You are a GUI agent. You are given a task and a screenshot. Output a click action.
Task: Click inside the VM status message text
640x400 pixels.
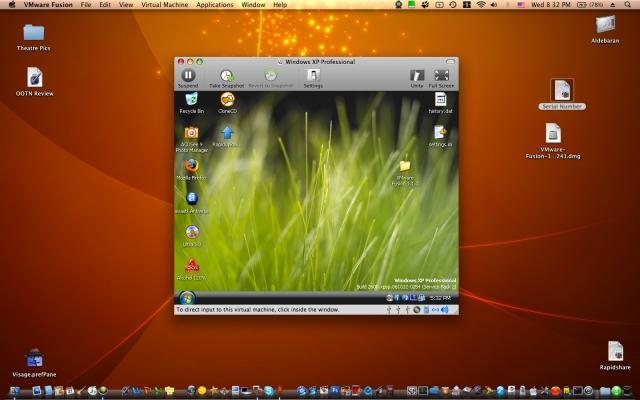258,310
